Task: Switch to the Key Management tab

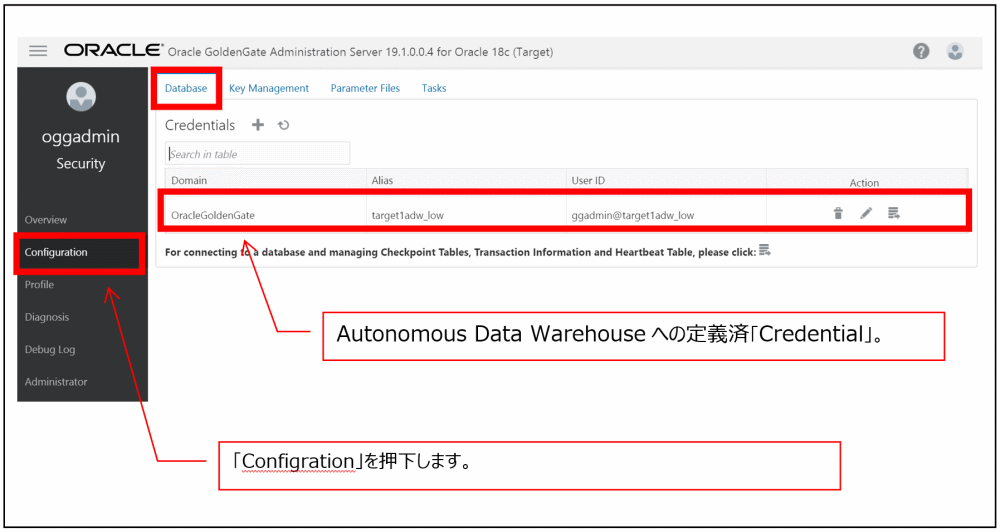Action: tap(268, 88)
